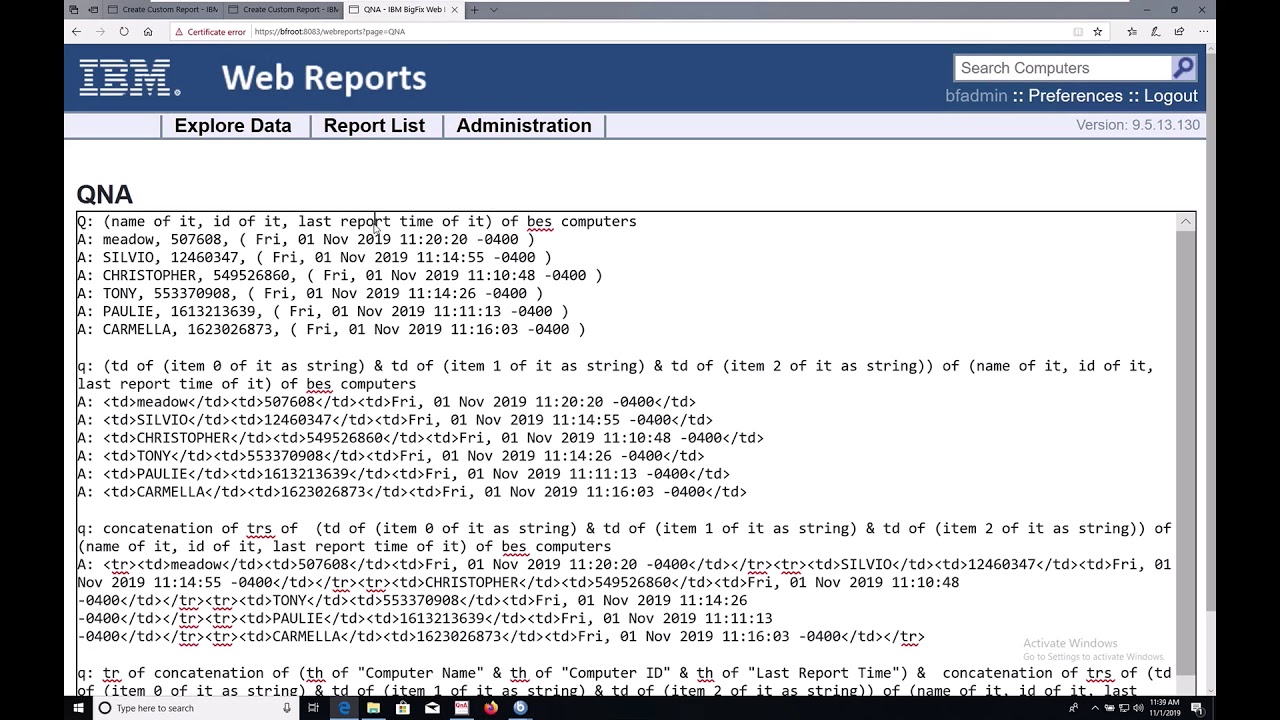Click the taskbar clock showing 11:39 AM
The height and width of the screenshot is (720, 1280).
tap(1165, 708)
